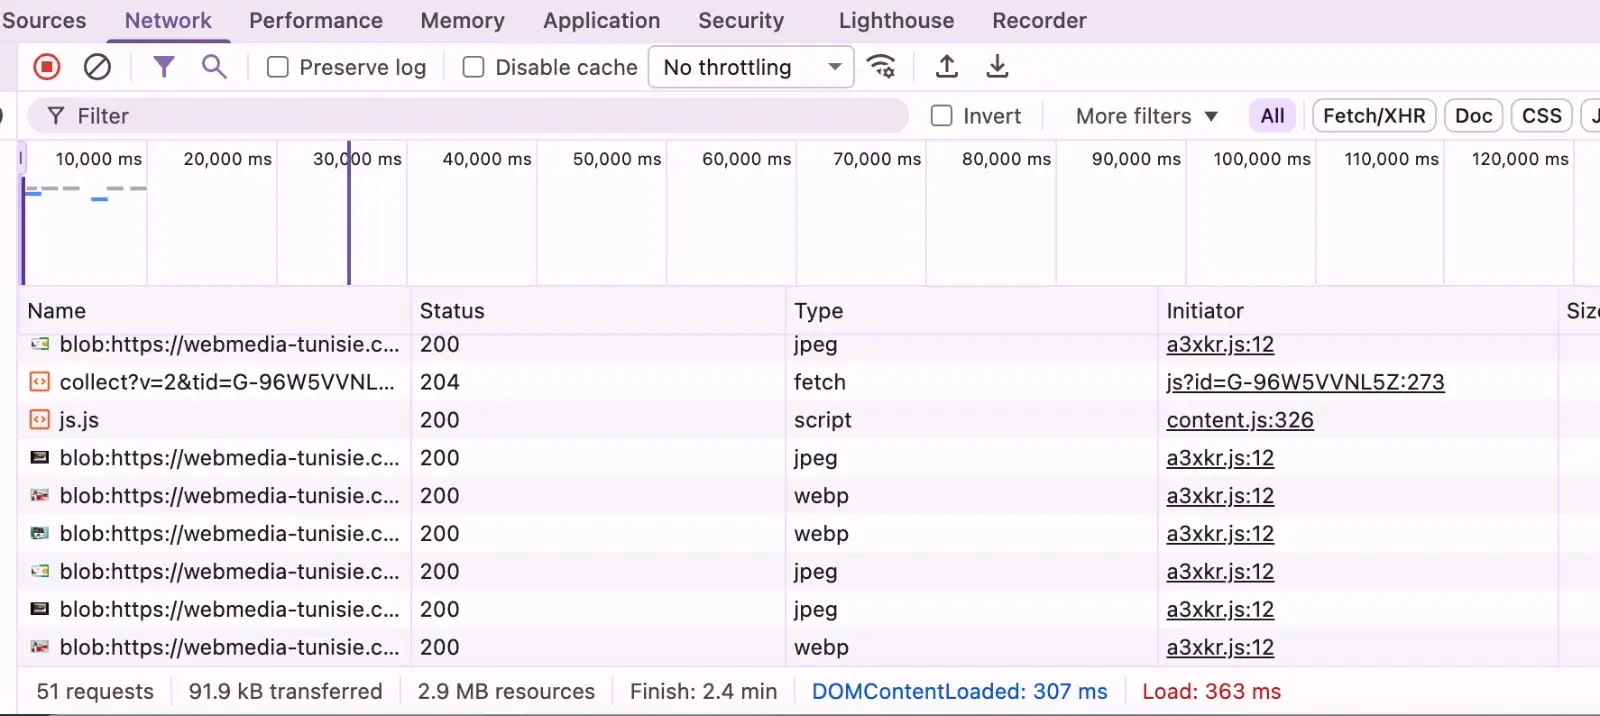This screenshot has width=1600, height=716.
Task: Click the 10,000 ms timeline label
Action: [99, 159]
